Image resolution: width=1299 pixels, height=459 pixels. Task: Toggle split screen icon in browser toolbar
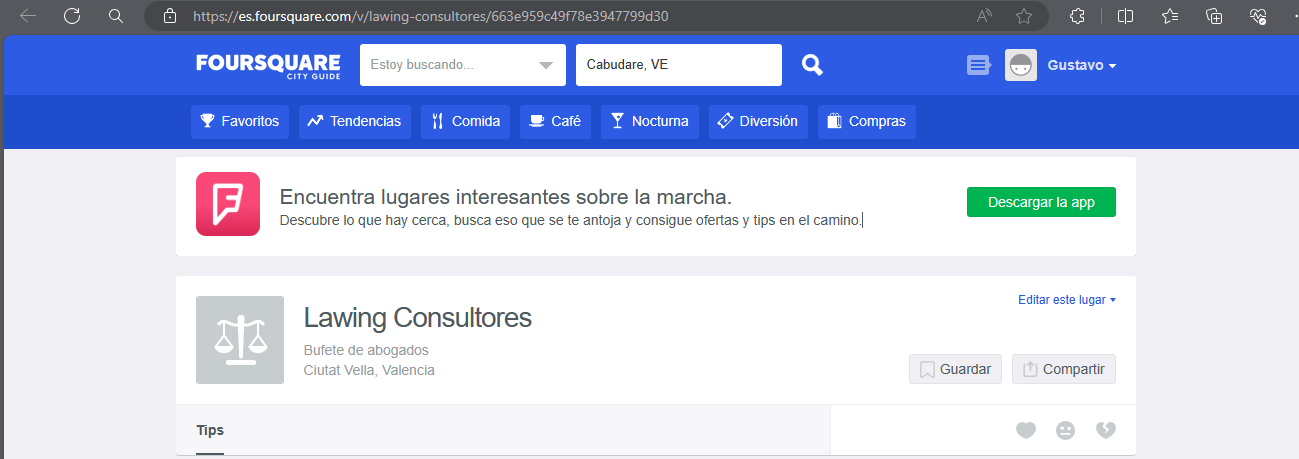pos(1125,16)
